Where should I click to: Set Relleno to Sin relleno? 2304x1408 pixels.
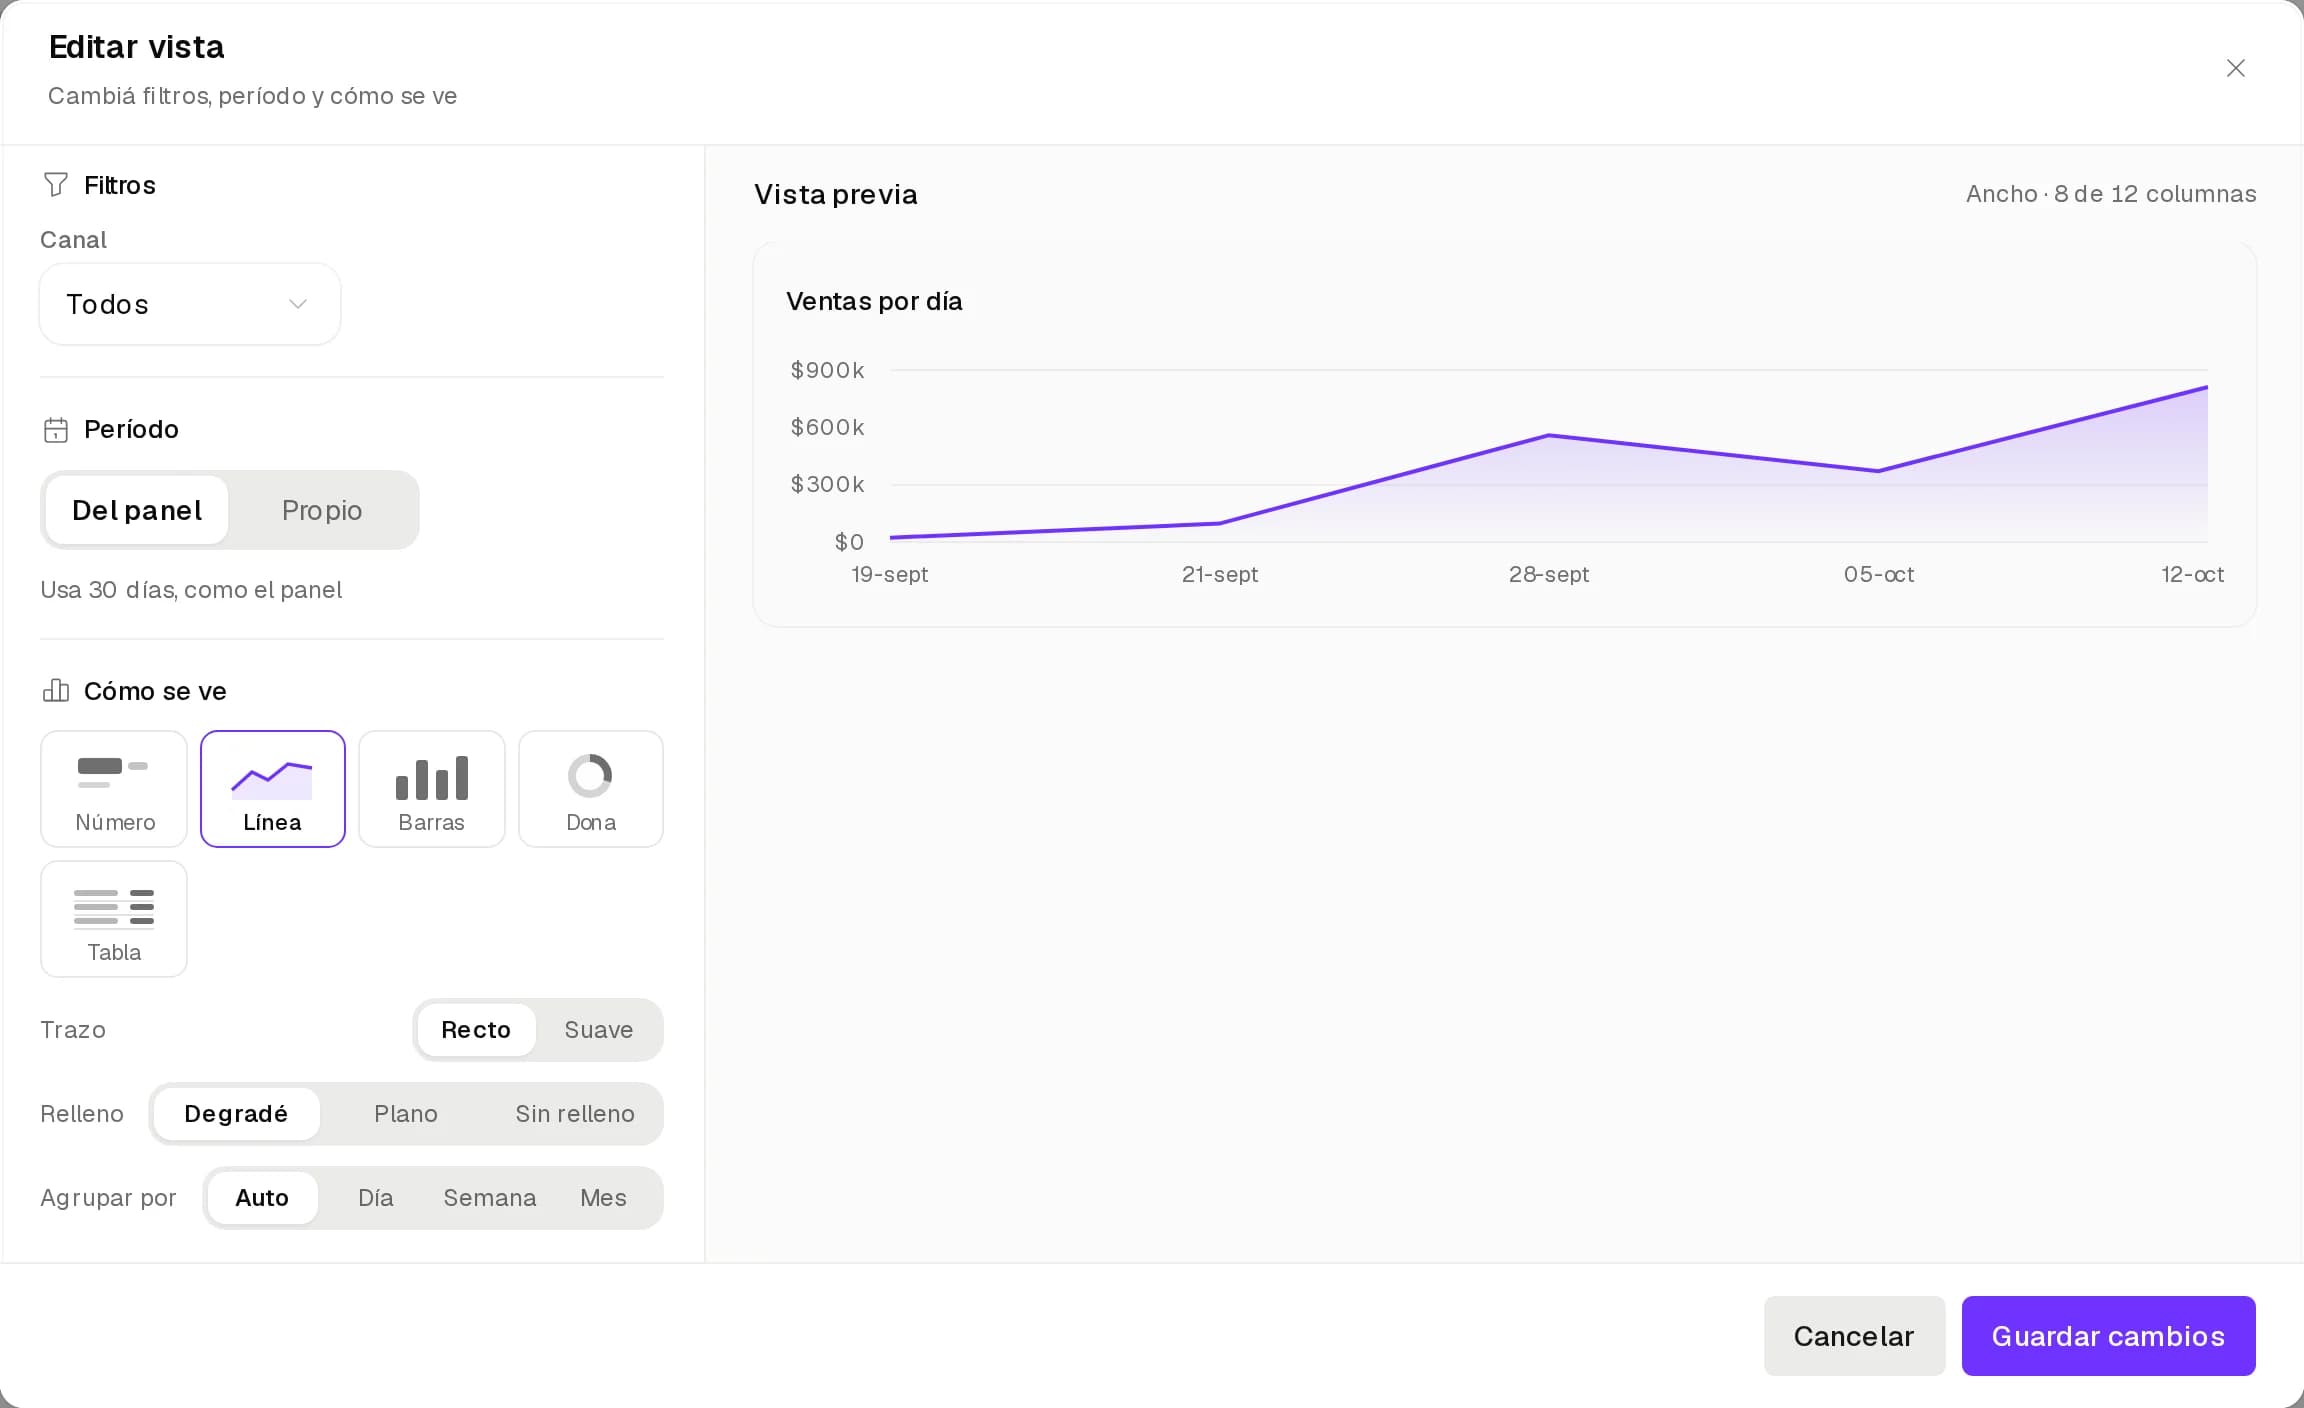point(575,1114)
